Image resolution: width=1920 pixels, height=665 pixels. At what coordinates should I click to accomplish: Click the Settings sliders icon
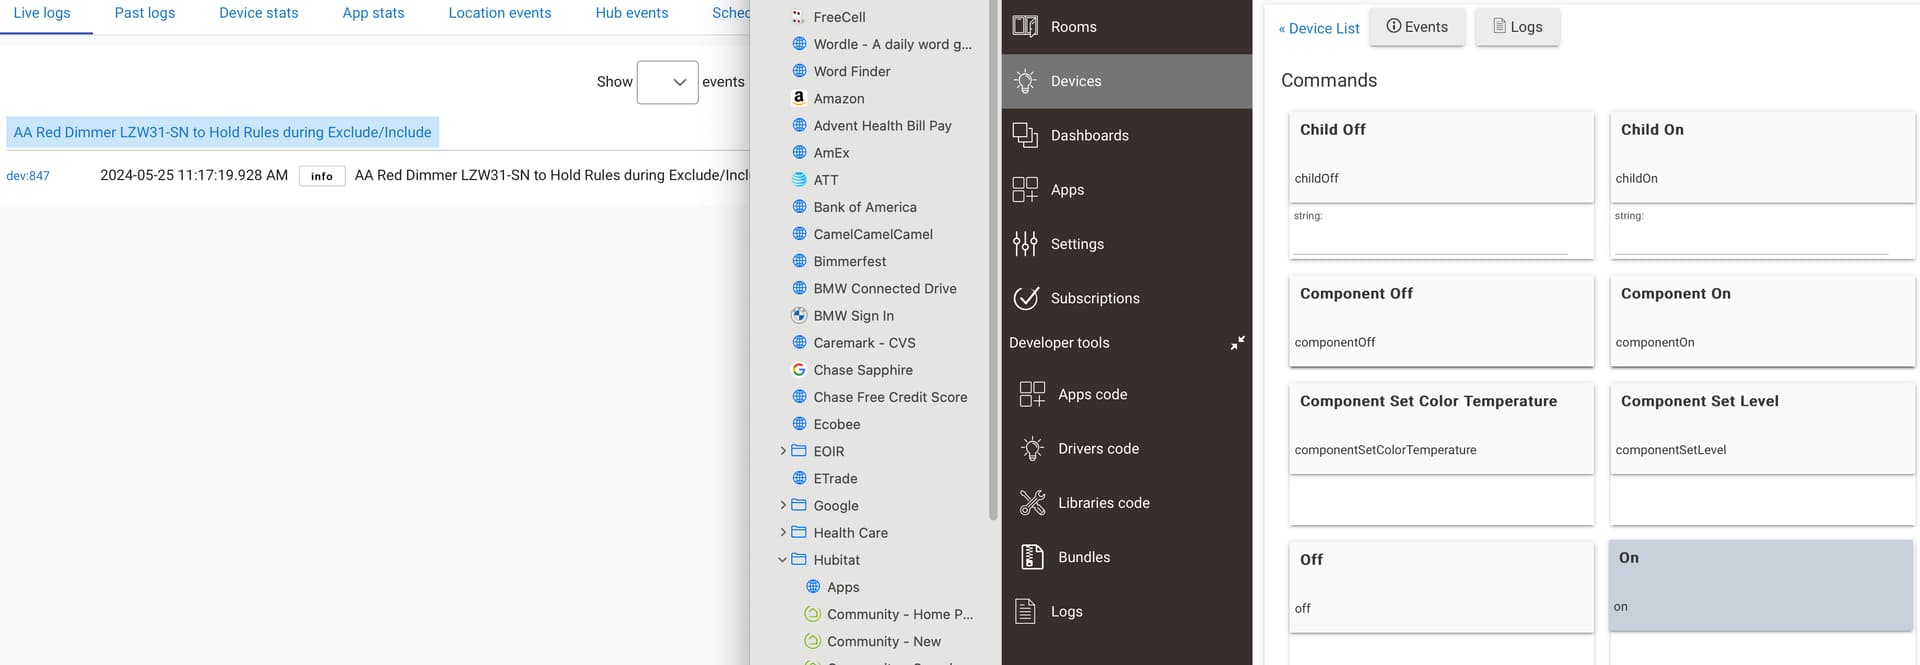[x=1025, y=243]
